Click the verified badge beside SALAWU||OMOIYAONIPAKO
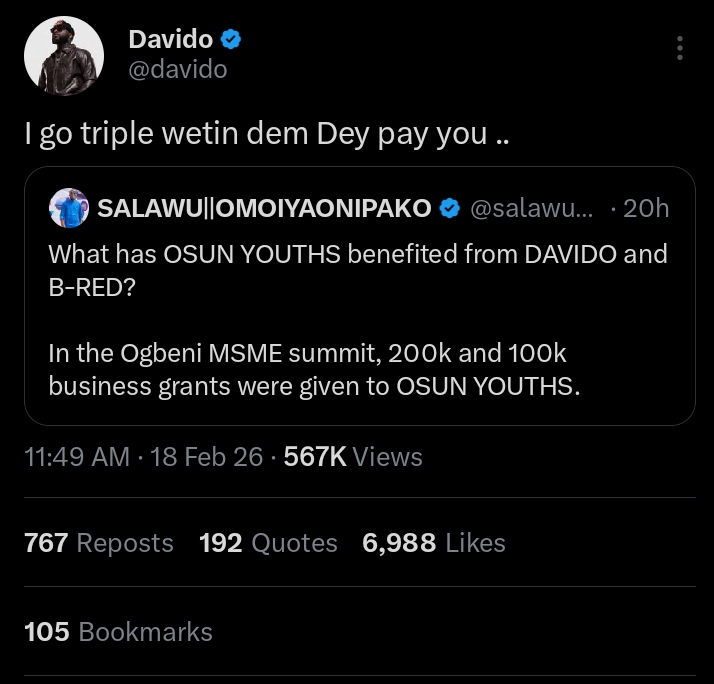The height and width of the screenshot is (684, 714). pos(450,208)
